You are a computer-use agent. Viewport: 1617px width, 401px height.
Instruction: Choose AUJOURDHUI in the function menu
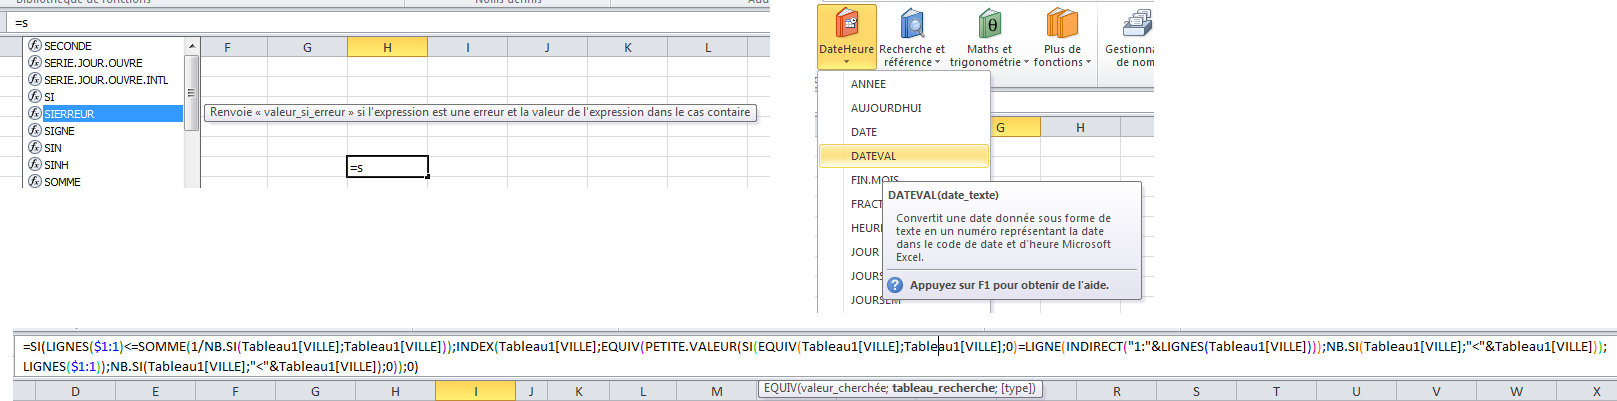(x=886, y=108)
